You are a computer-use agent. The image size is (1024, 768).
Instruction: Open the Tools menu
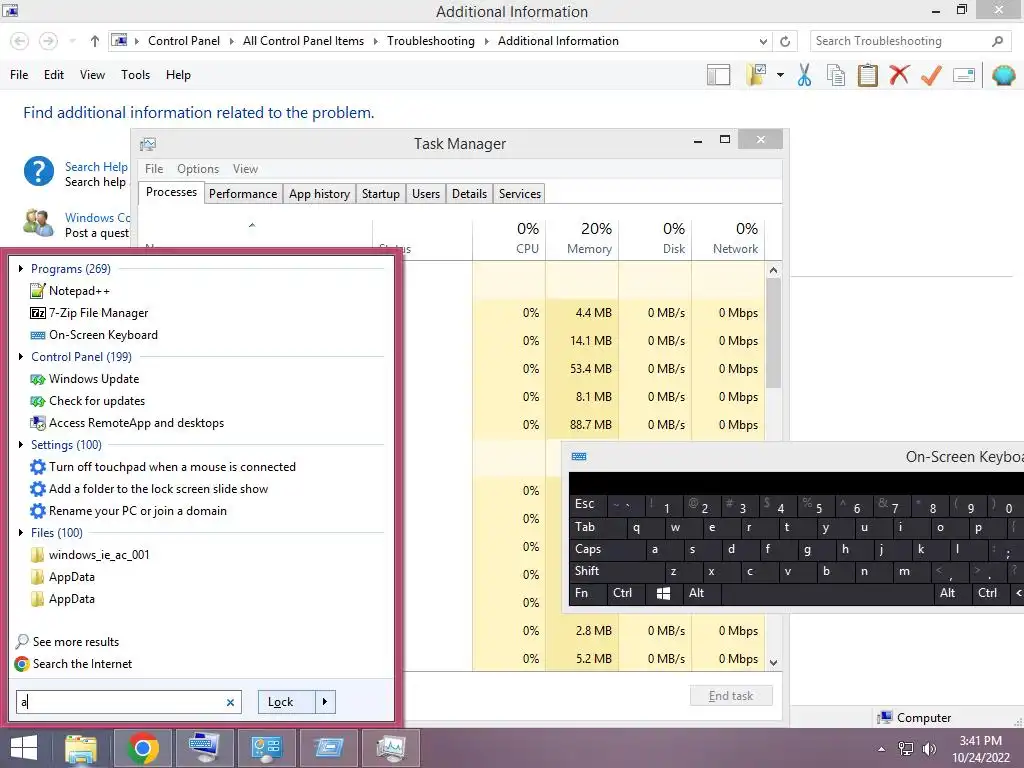135,75
